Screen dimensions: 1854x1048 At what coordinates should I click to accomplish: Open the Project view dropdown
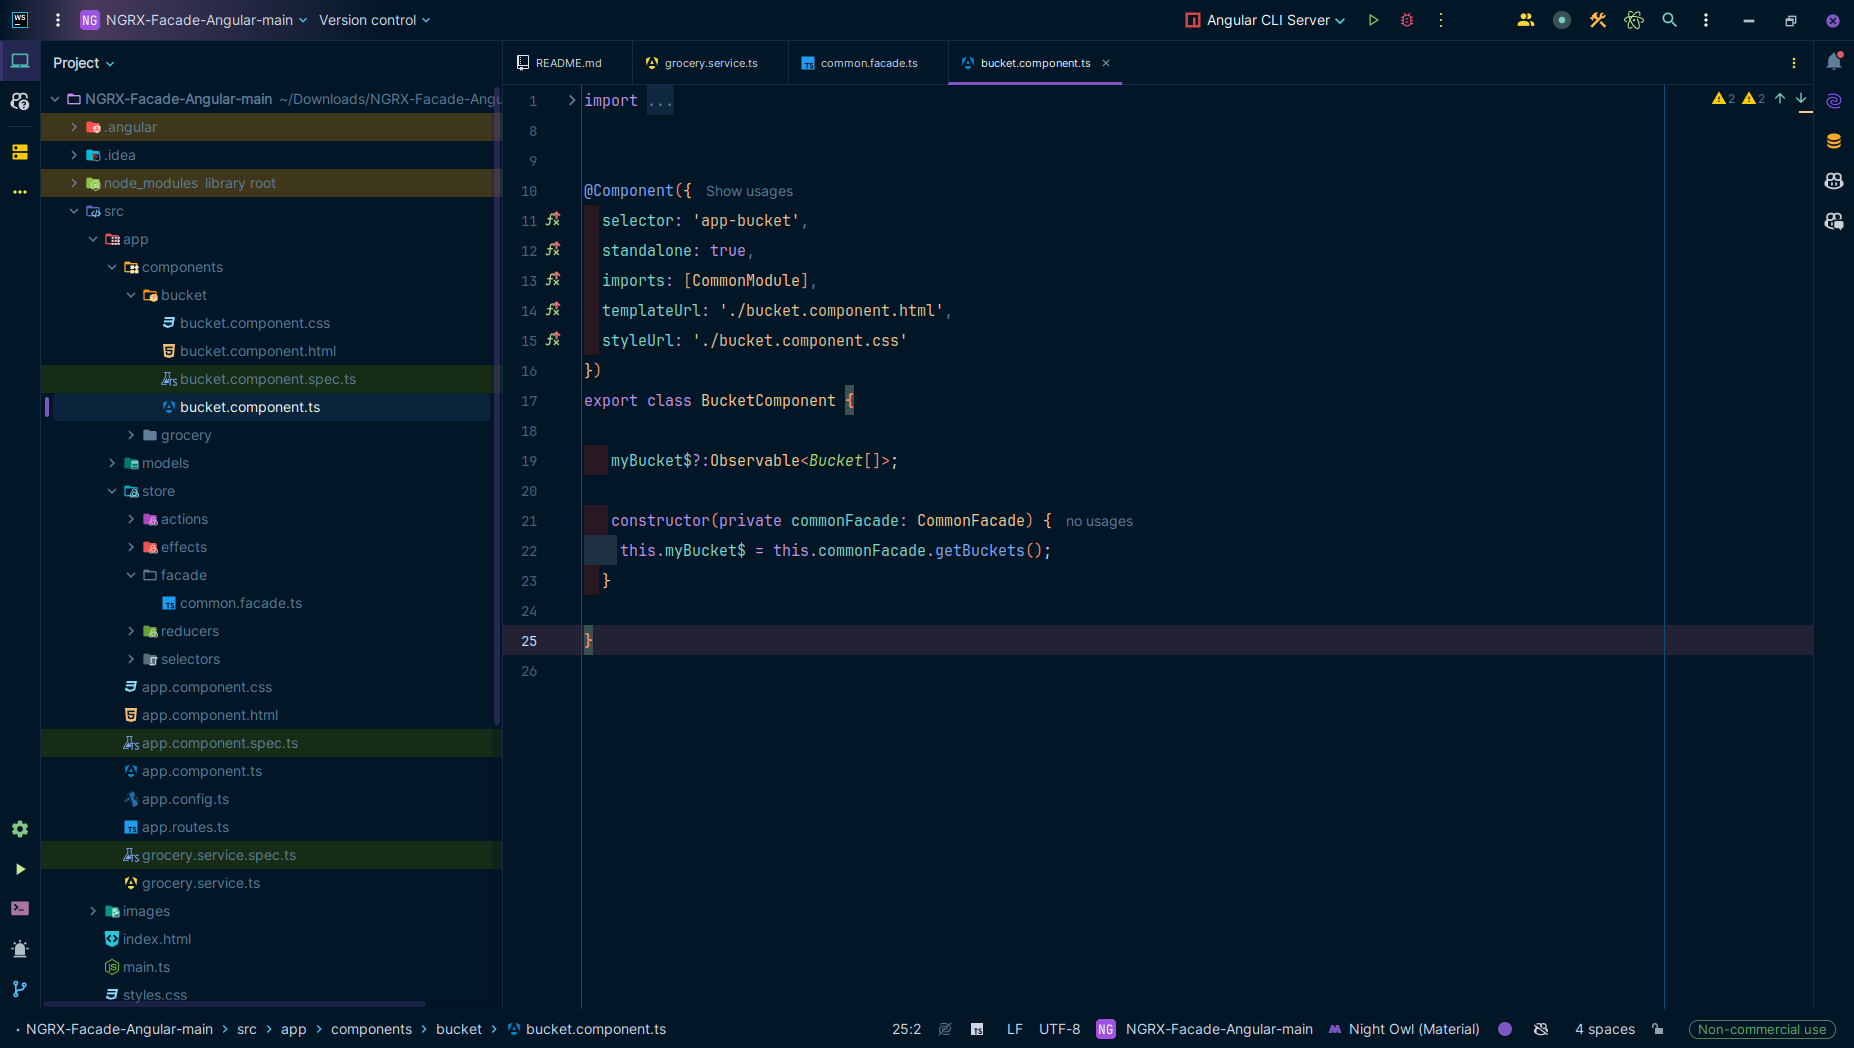(84, 63)
